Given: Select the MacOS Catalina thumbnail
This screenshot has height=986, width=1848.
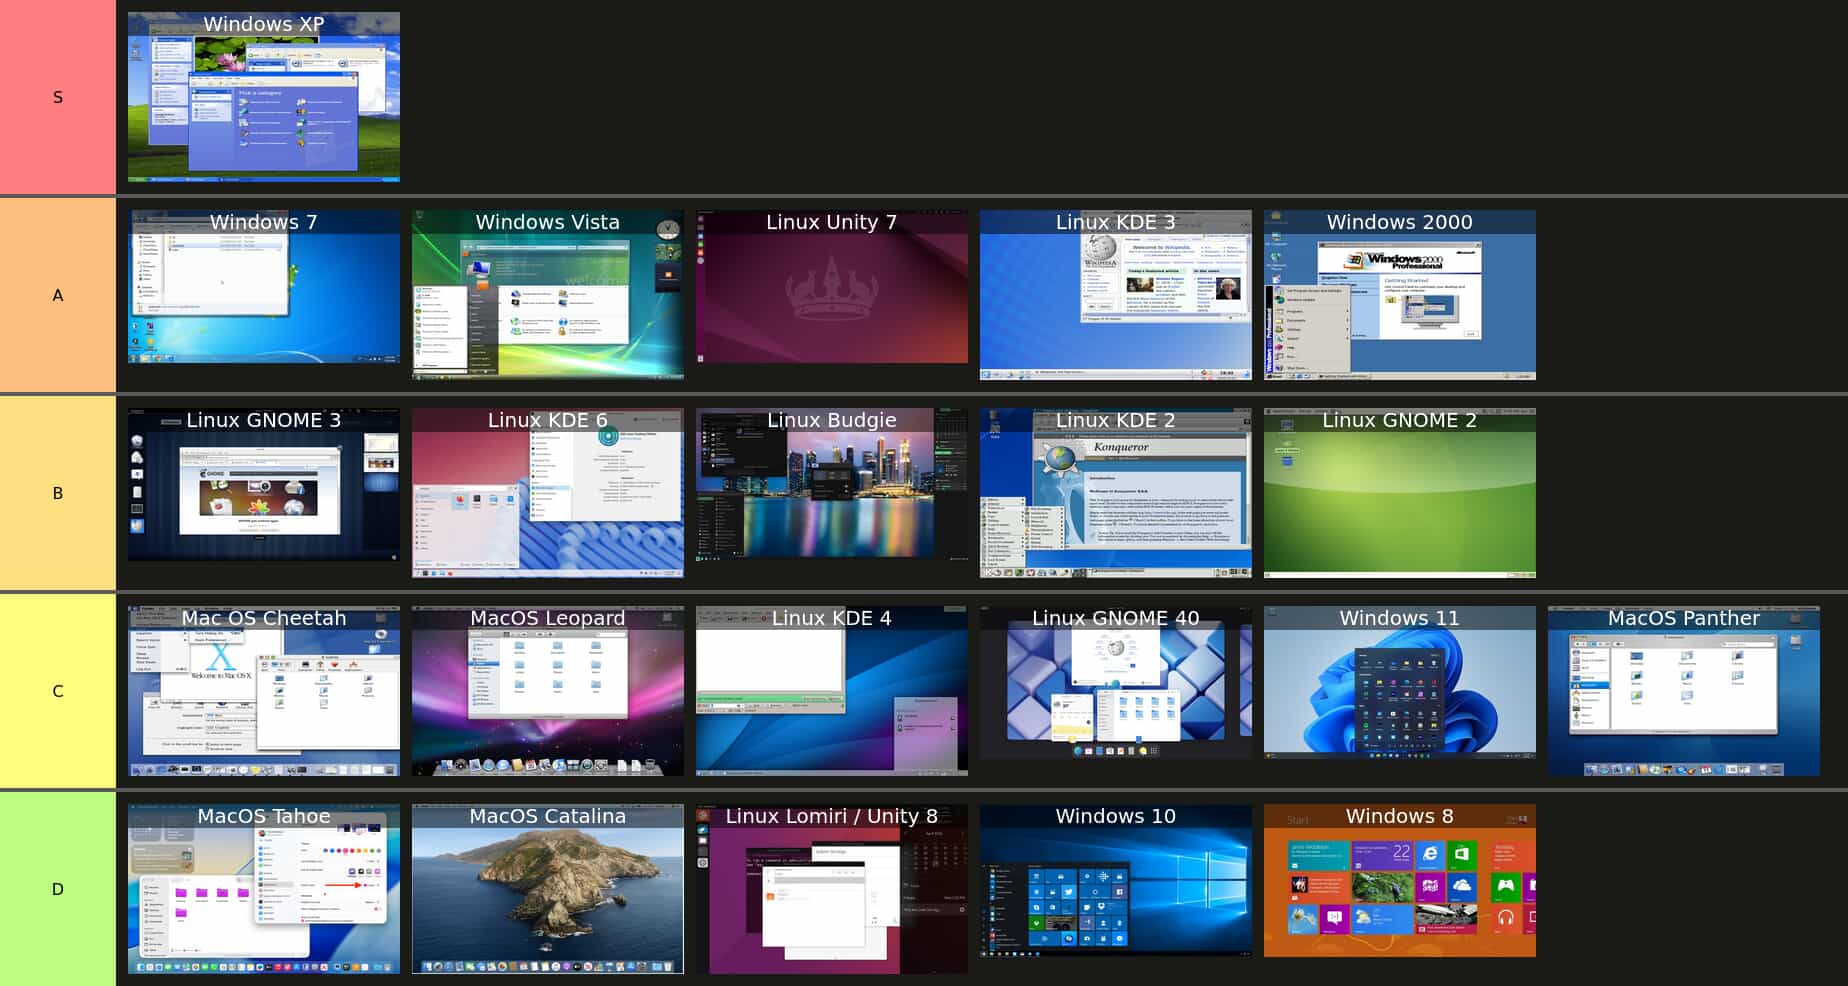Looking at the screenshot, I should (x=548, y=889).
